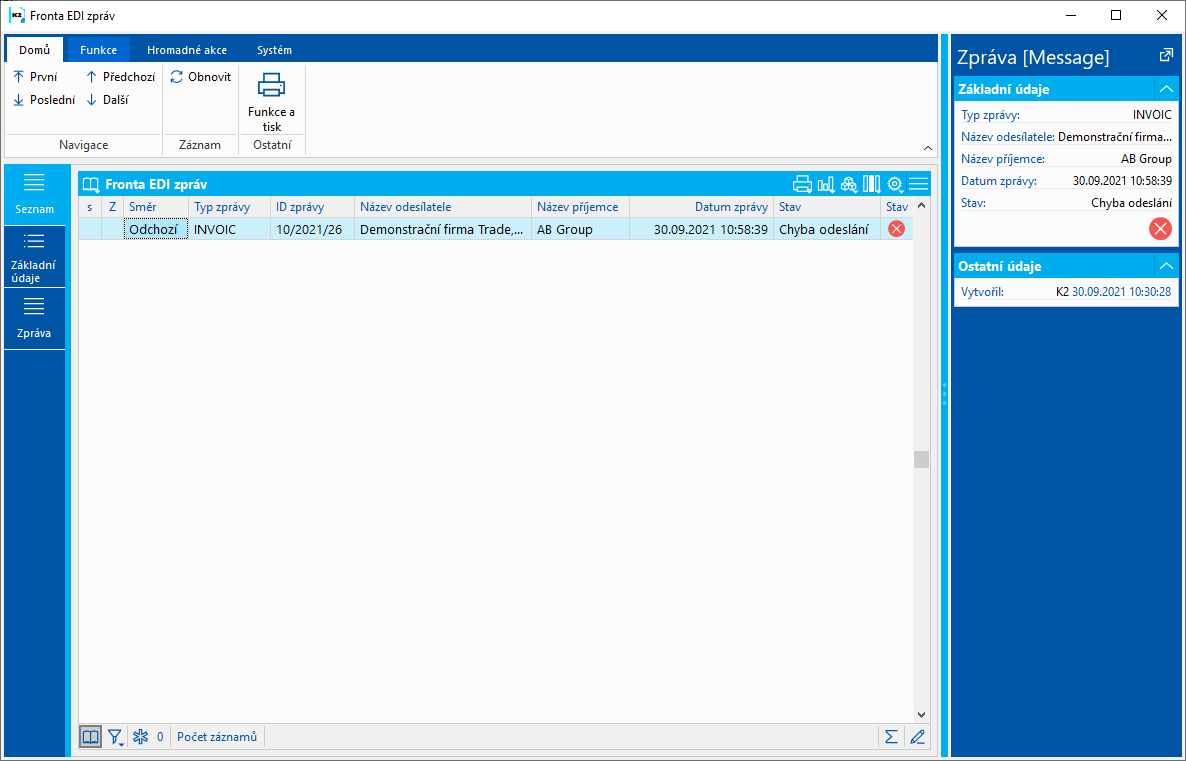The width and height of the screenshot is (1186, 761).
Task: Go to last record with Poslední
Action: [x=45, y=100]
